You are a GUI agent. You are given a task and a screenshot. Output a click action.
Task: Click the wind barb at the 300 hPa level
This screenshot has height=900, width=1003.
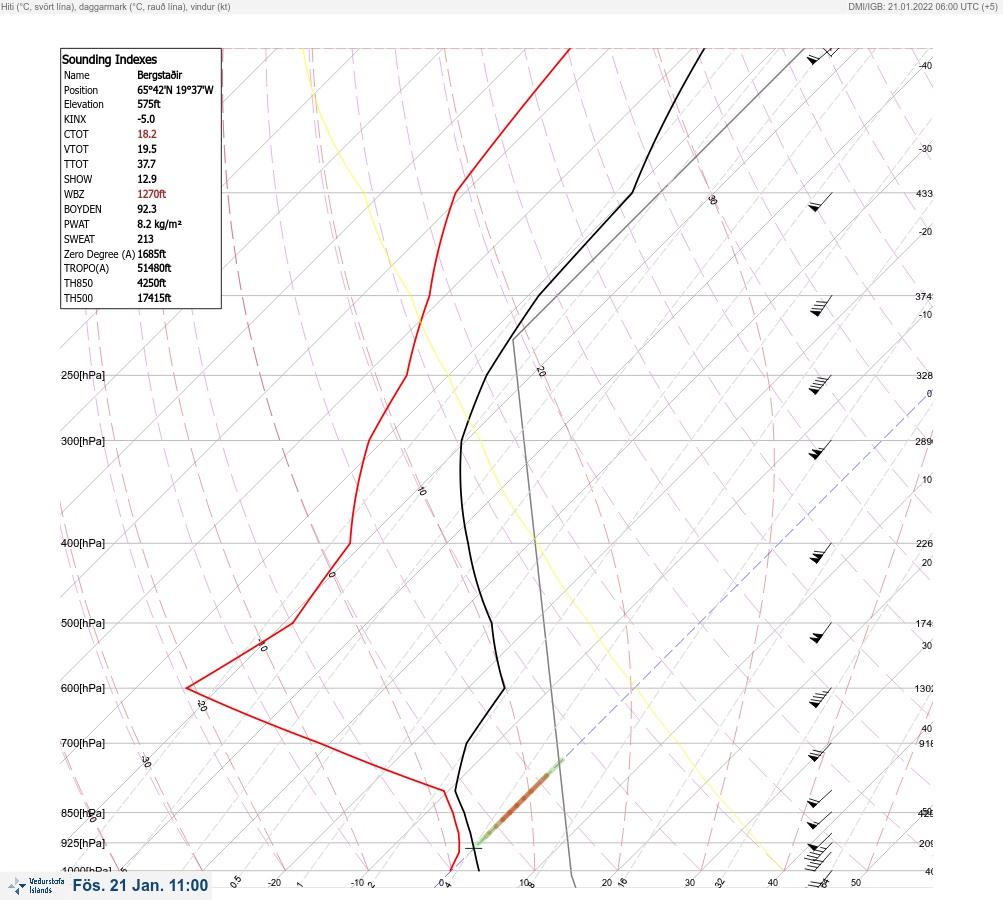(819, 450)
